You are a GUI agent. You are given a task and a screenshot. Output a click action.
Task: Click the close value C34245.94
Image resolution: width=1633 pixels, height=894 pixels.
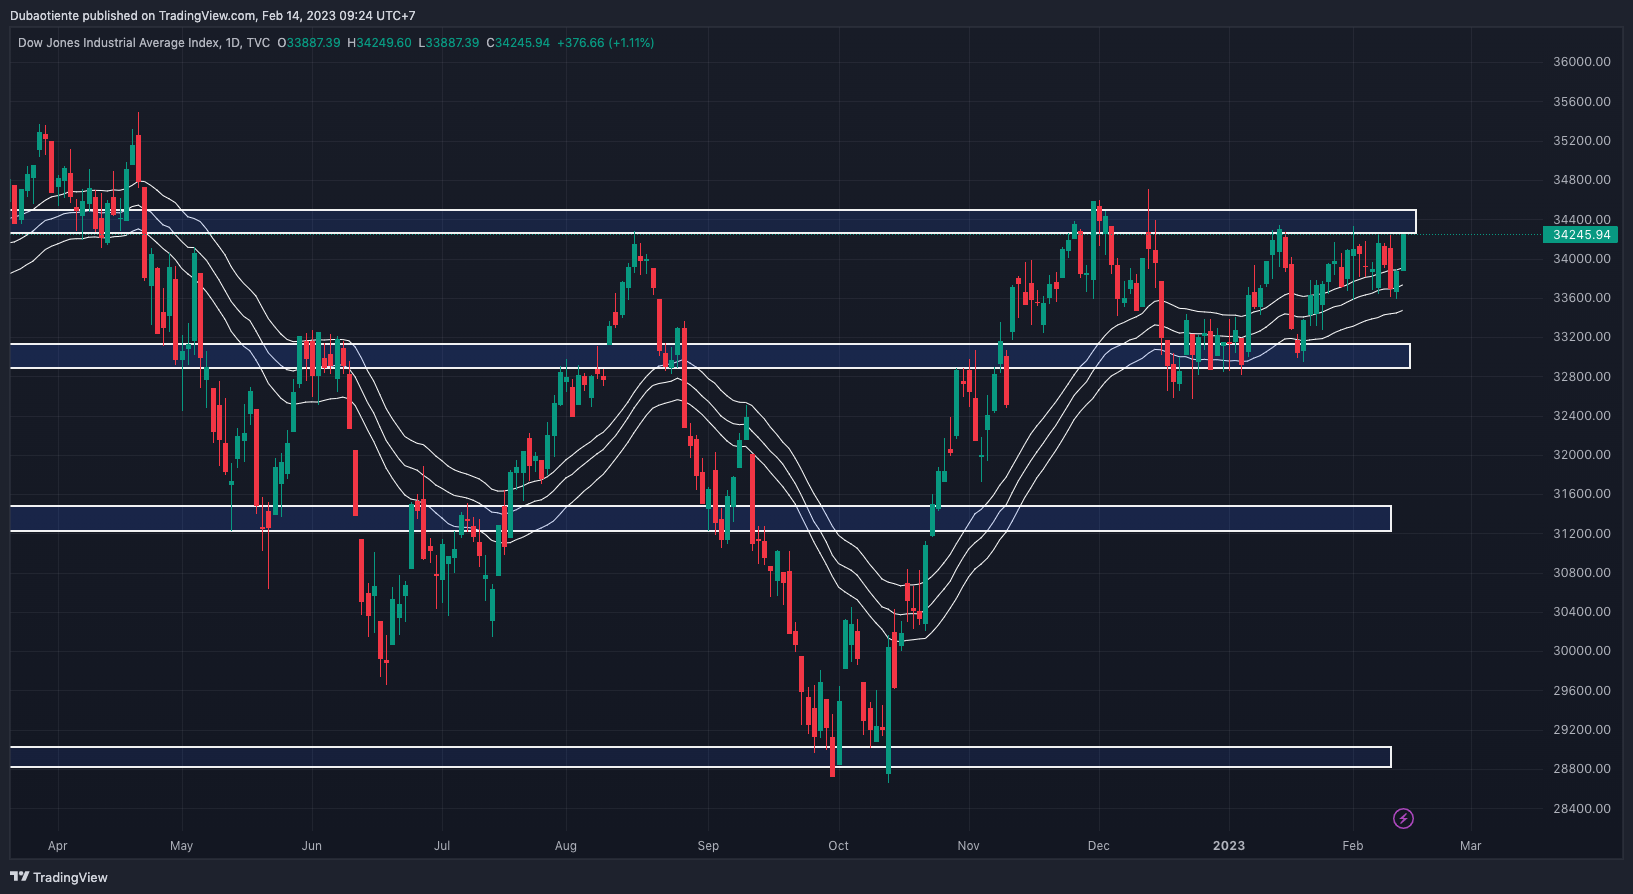tap(518, 43)
